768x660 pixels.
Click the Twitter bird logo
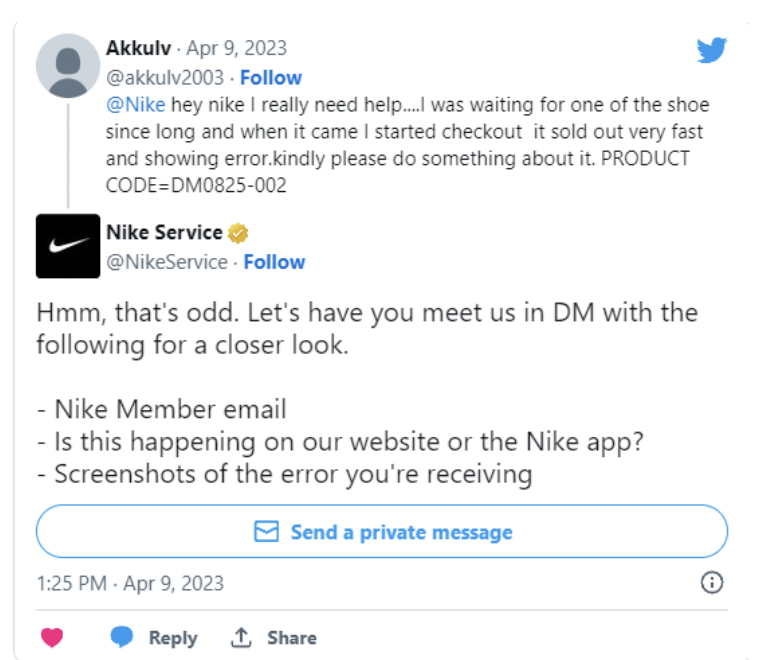pyautogui.click(x=711, y=51)
